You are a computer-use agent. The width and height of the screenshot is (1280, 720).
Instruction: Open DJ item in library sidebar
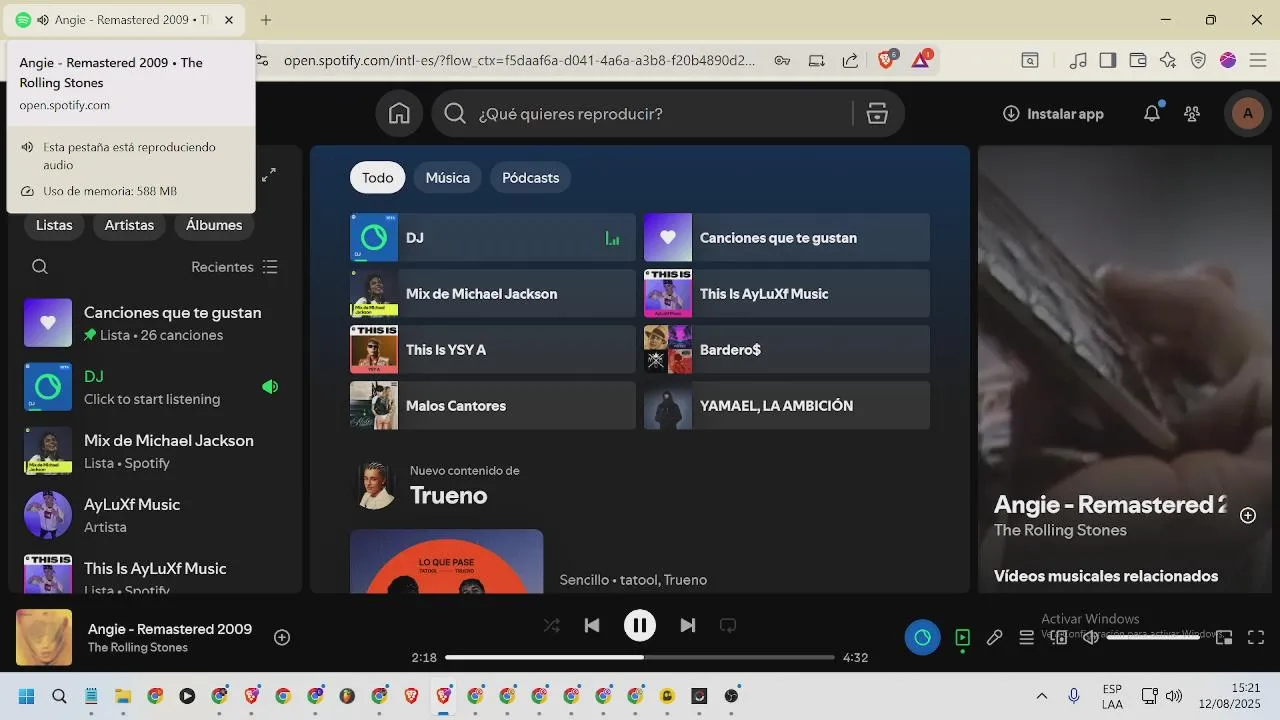click(x=155, y=387)
